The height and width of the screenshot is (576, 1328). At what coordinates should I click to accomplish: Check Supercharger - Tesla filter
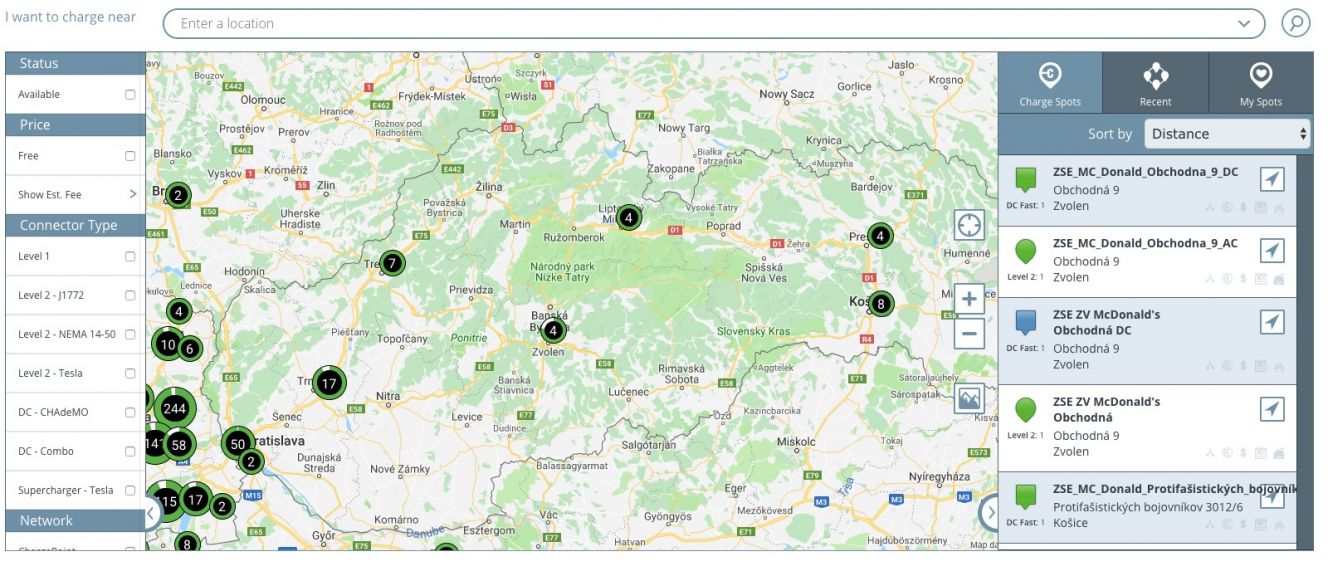click(x=130, y=490)
